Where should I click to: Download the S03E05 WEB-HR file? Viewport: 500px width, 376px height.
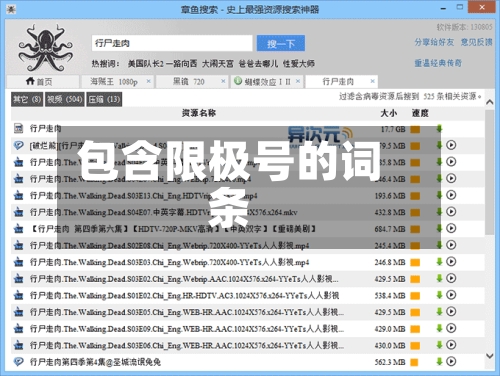439,312
